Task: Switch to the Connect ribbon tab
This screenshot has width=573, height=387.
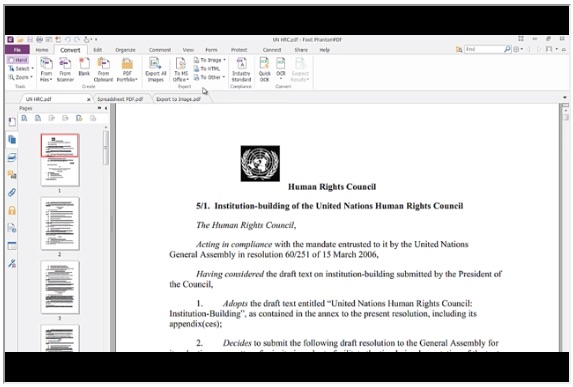Action: 272,50
